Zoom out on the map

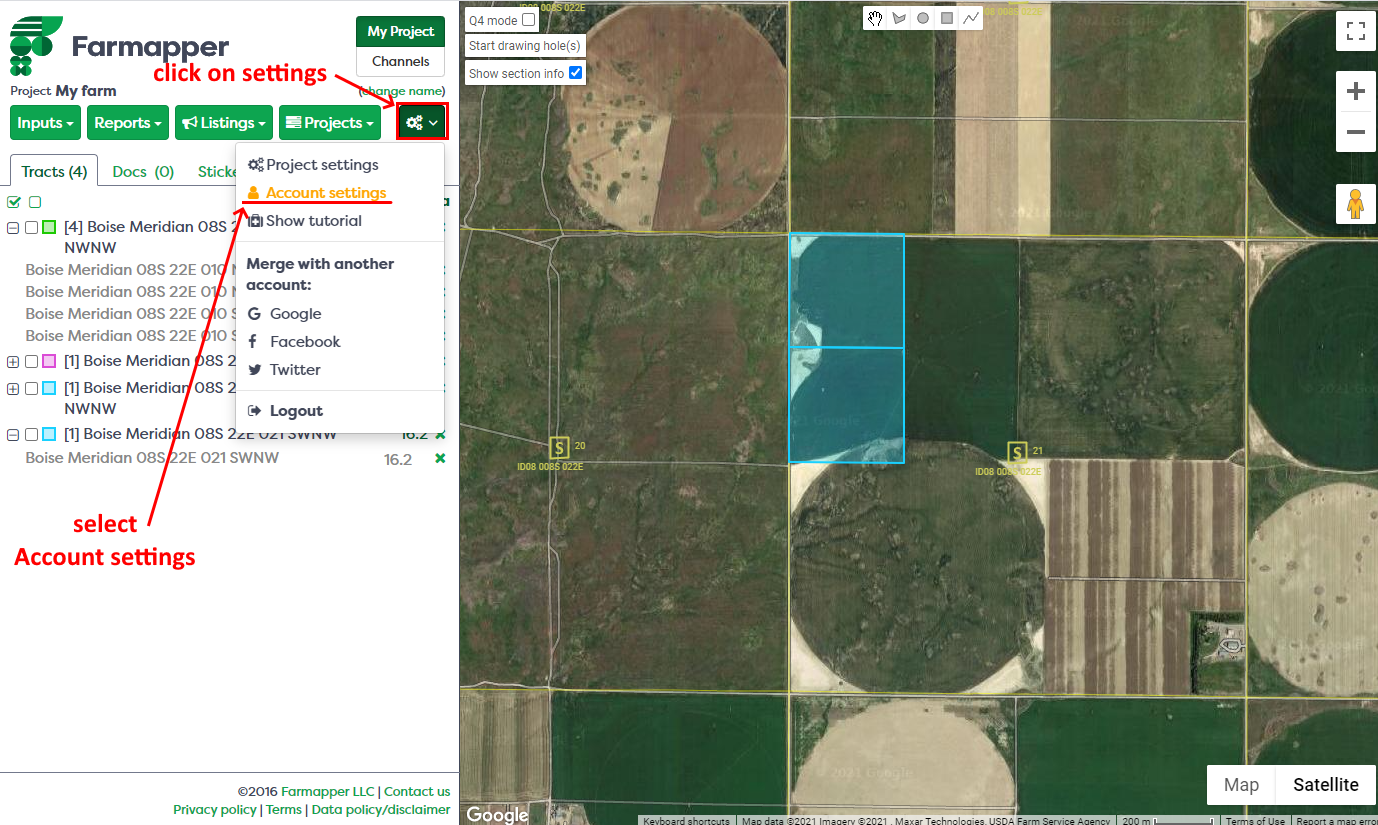point(1356,132)
